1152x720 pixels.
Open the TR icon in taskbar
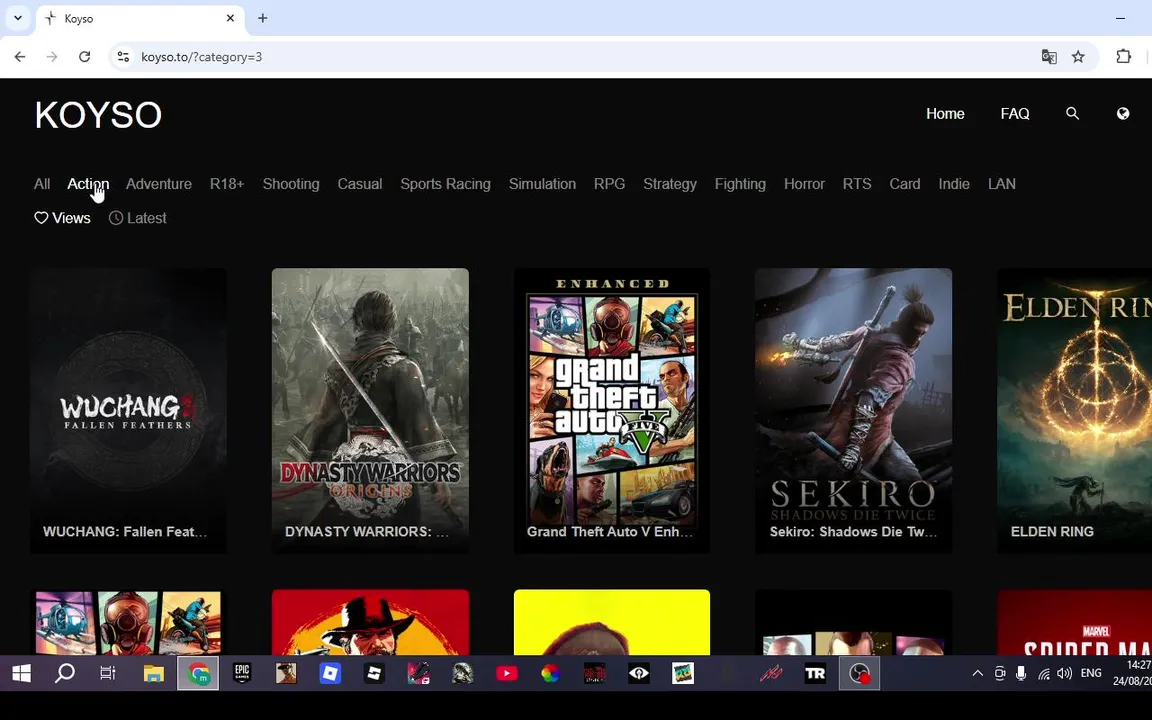pyautogui.click(x=815, y=673)
